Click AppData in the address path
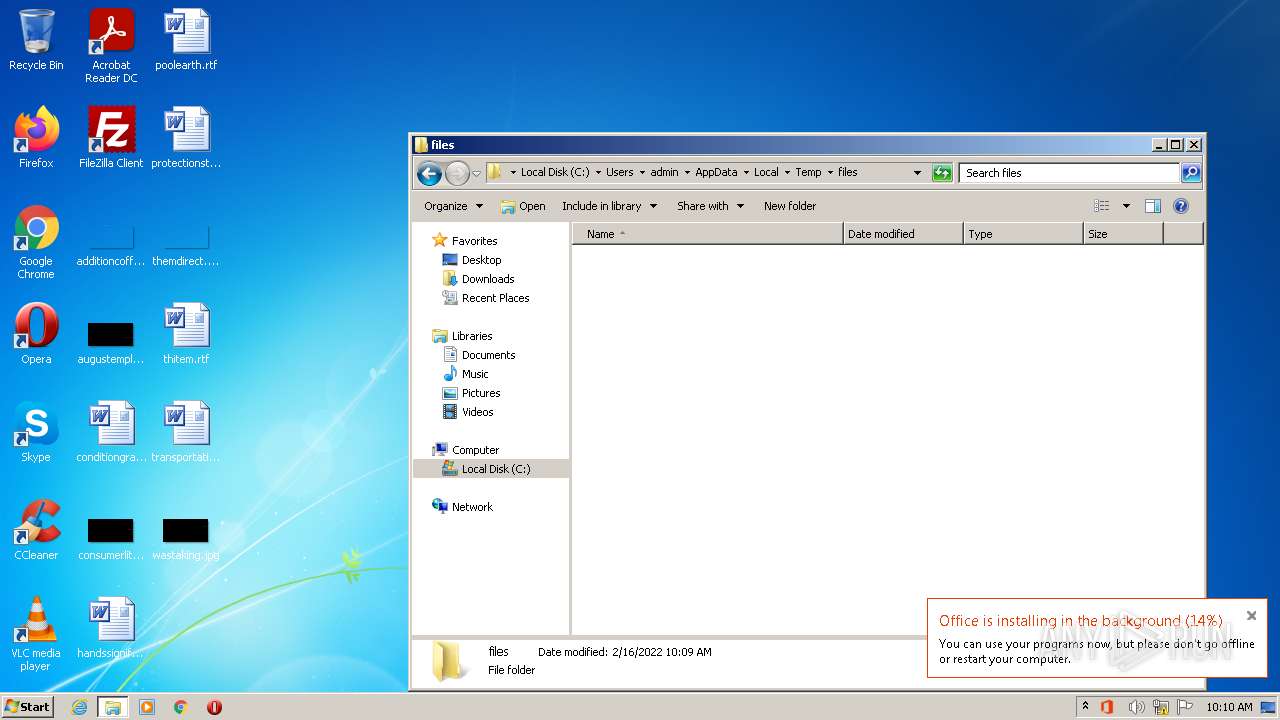 coord(716,172)
